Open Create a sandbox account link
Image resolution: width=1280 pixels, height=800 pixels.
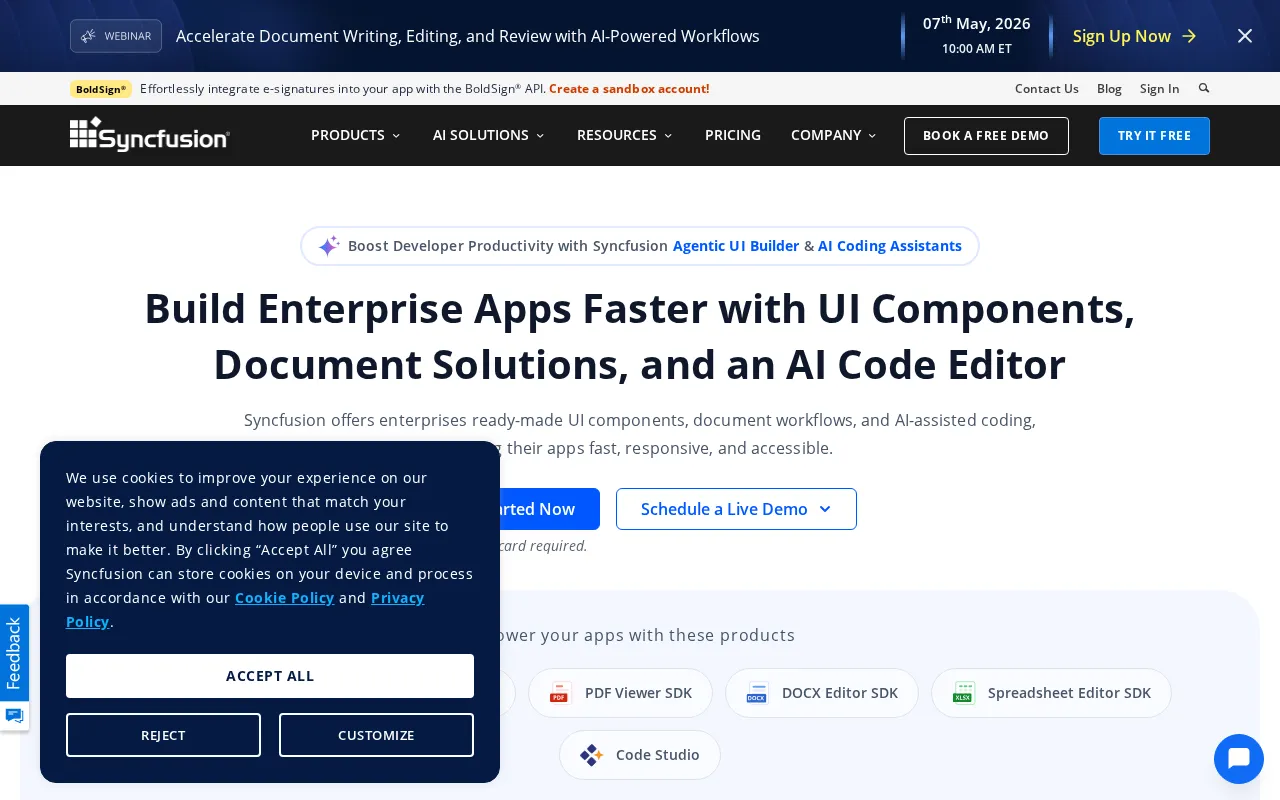pyautogui.click(x=629, y=89)
